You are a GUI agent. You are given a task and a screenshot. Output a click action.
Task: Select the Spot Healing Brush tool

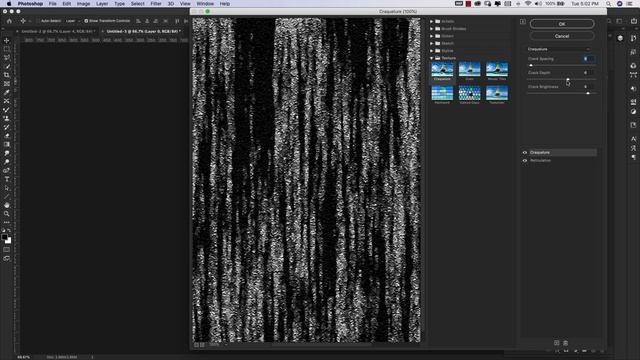[7, 101]
